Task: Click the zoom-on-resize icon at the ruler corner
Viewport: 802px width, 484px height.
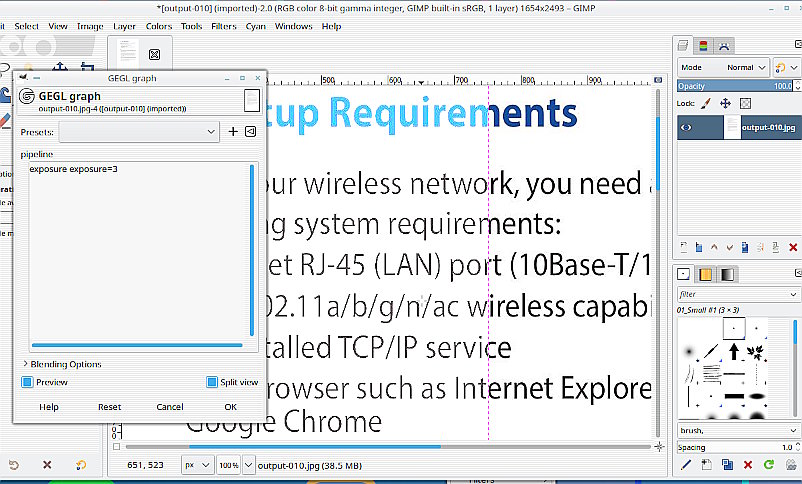Action: pyautogui.click(x=658, y=80)
